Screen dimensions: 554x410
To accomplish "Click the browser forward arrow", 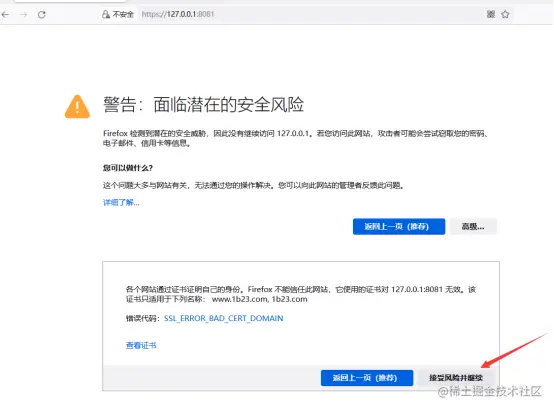I will tap(23, 14).
